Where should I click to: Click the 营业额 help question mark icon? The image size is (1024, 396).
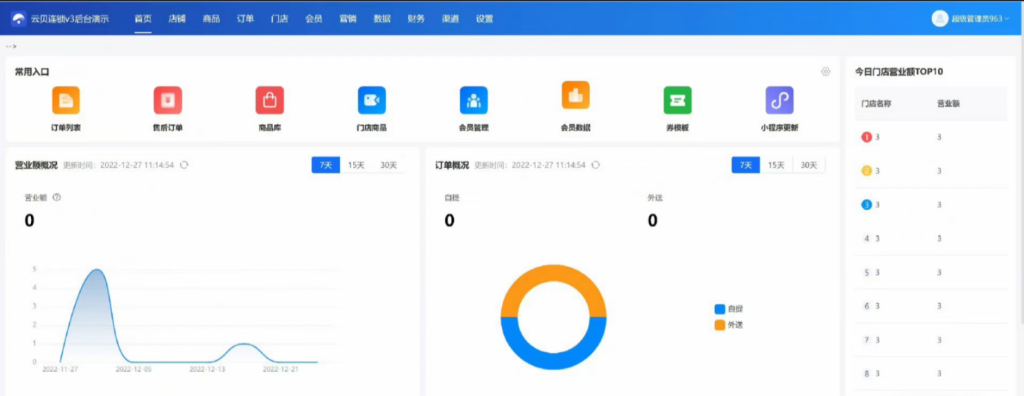[57, 197]
